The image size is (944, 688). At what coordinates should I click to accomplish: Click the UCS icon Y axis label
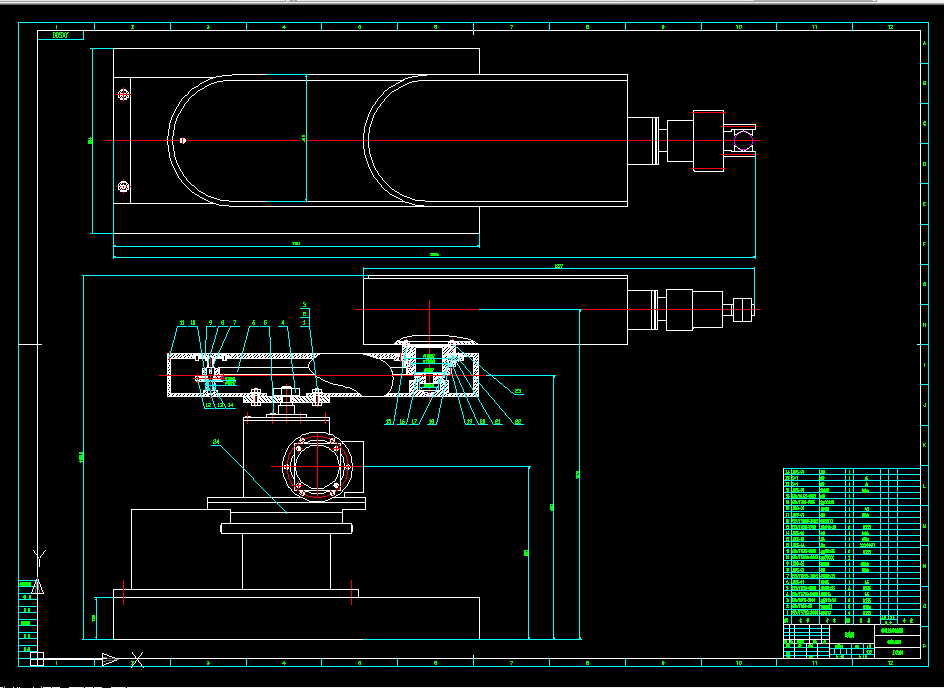coord(39,557)
